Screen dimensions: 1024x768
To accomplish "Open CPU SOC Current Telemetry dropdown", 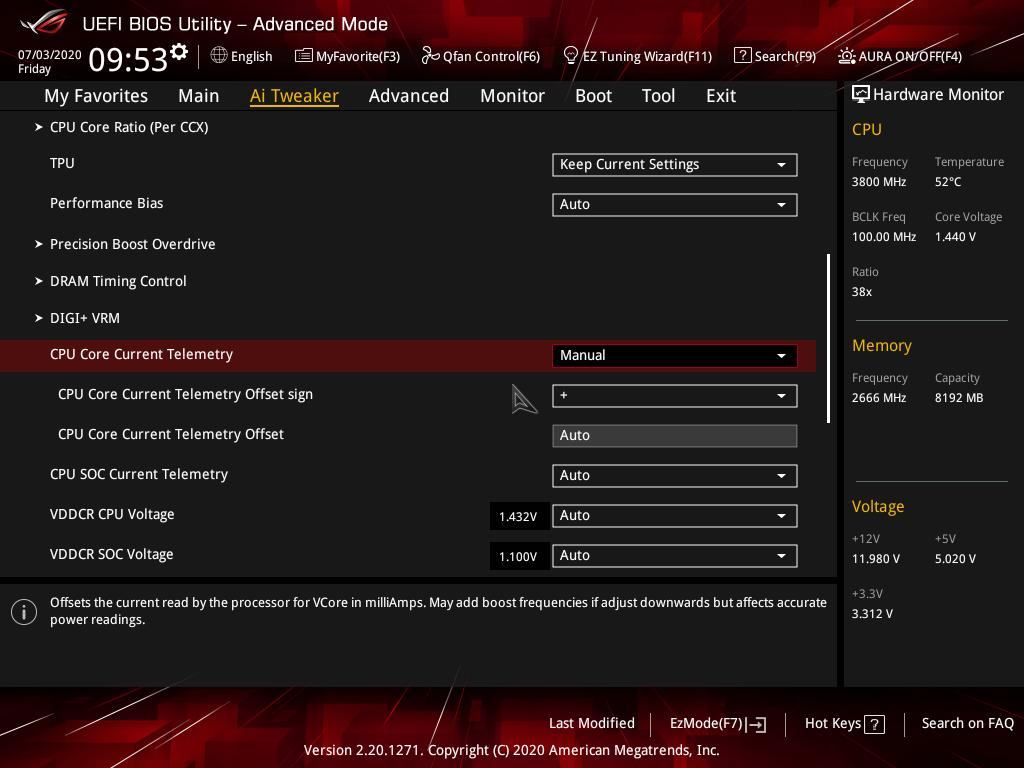I will click(675, 475).
